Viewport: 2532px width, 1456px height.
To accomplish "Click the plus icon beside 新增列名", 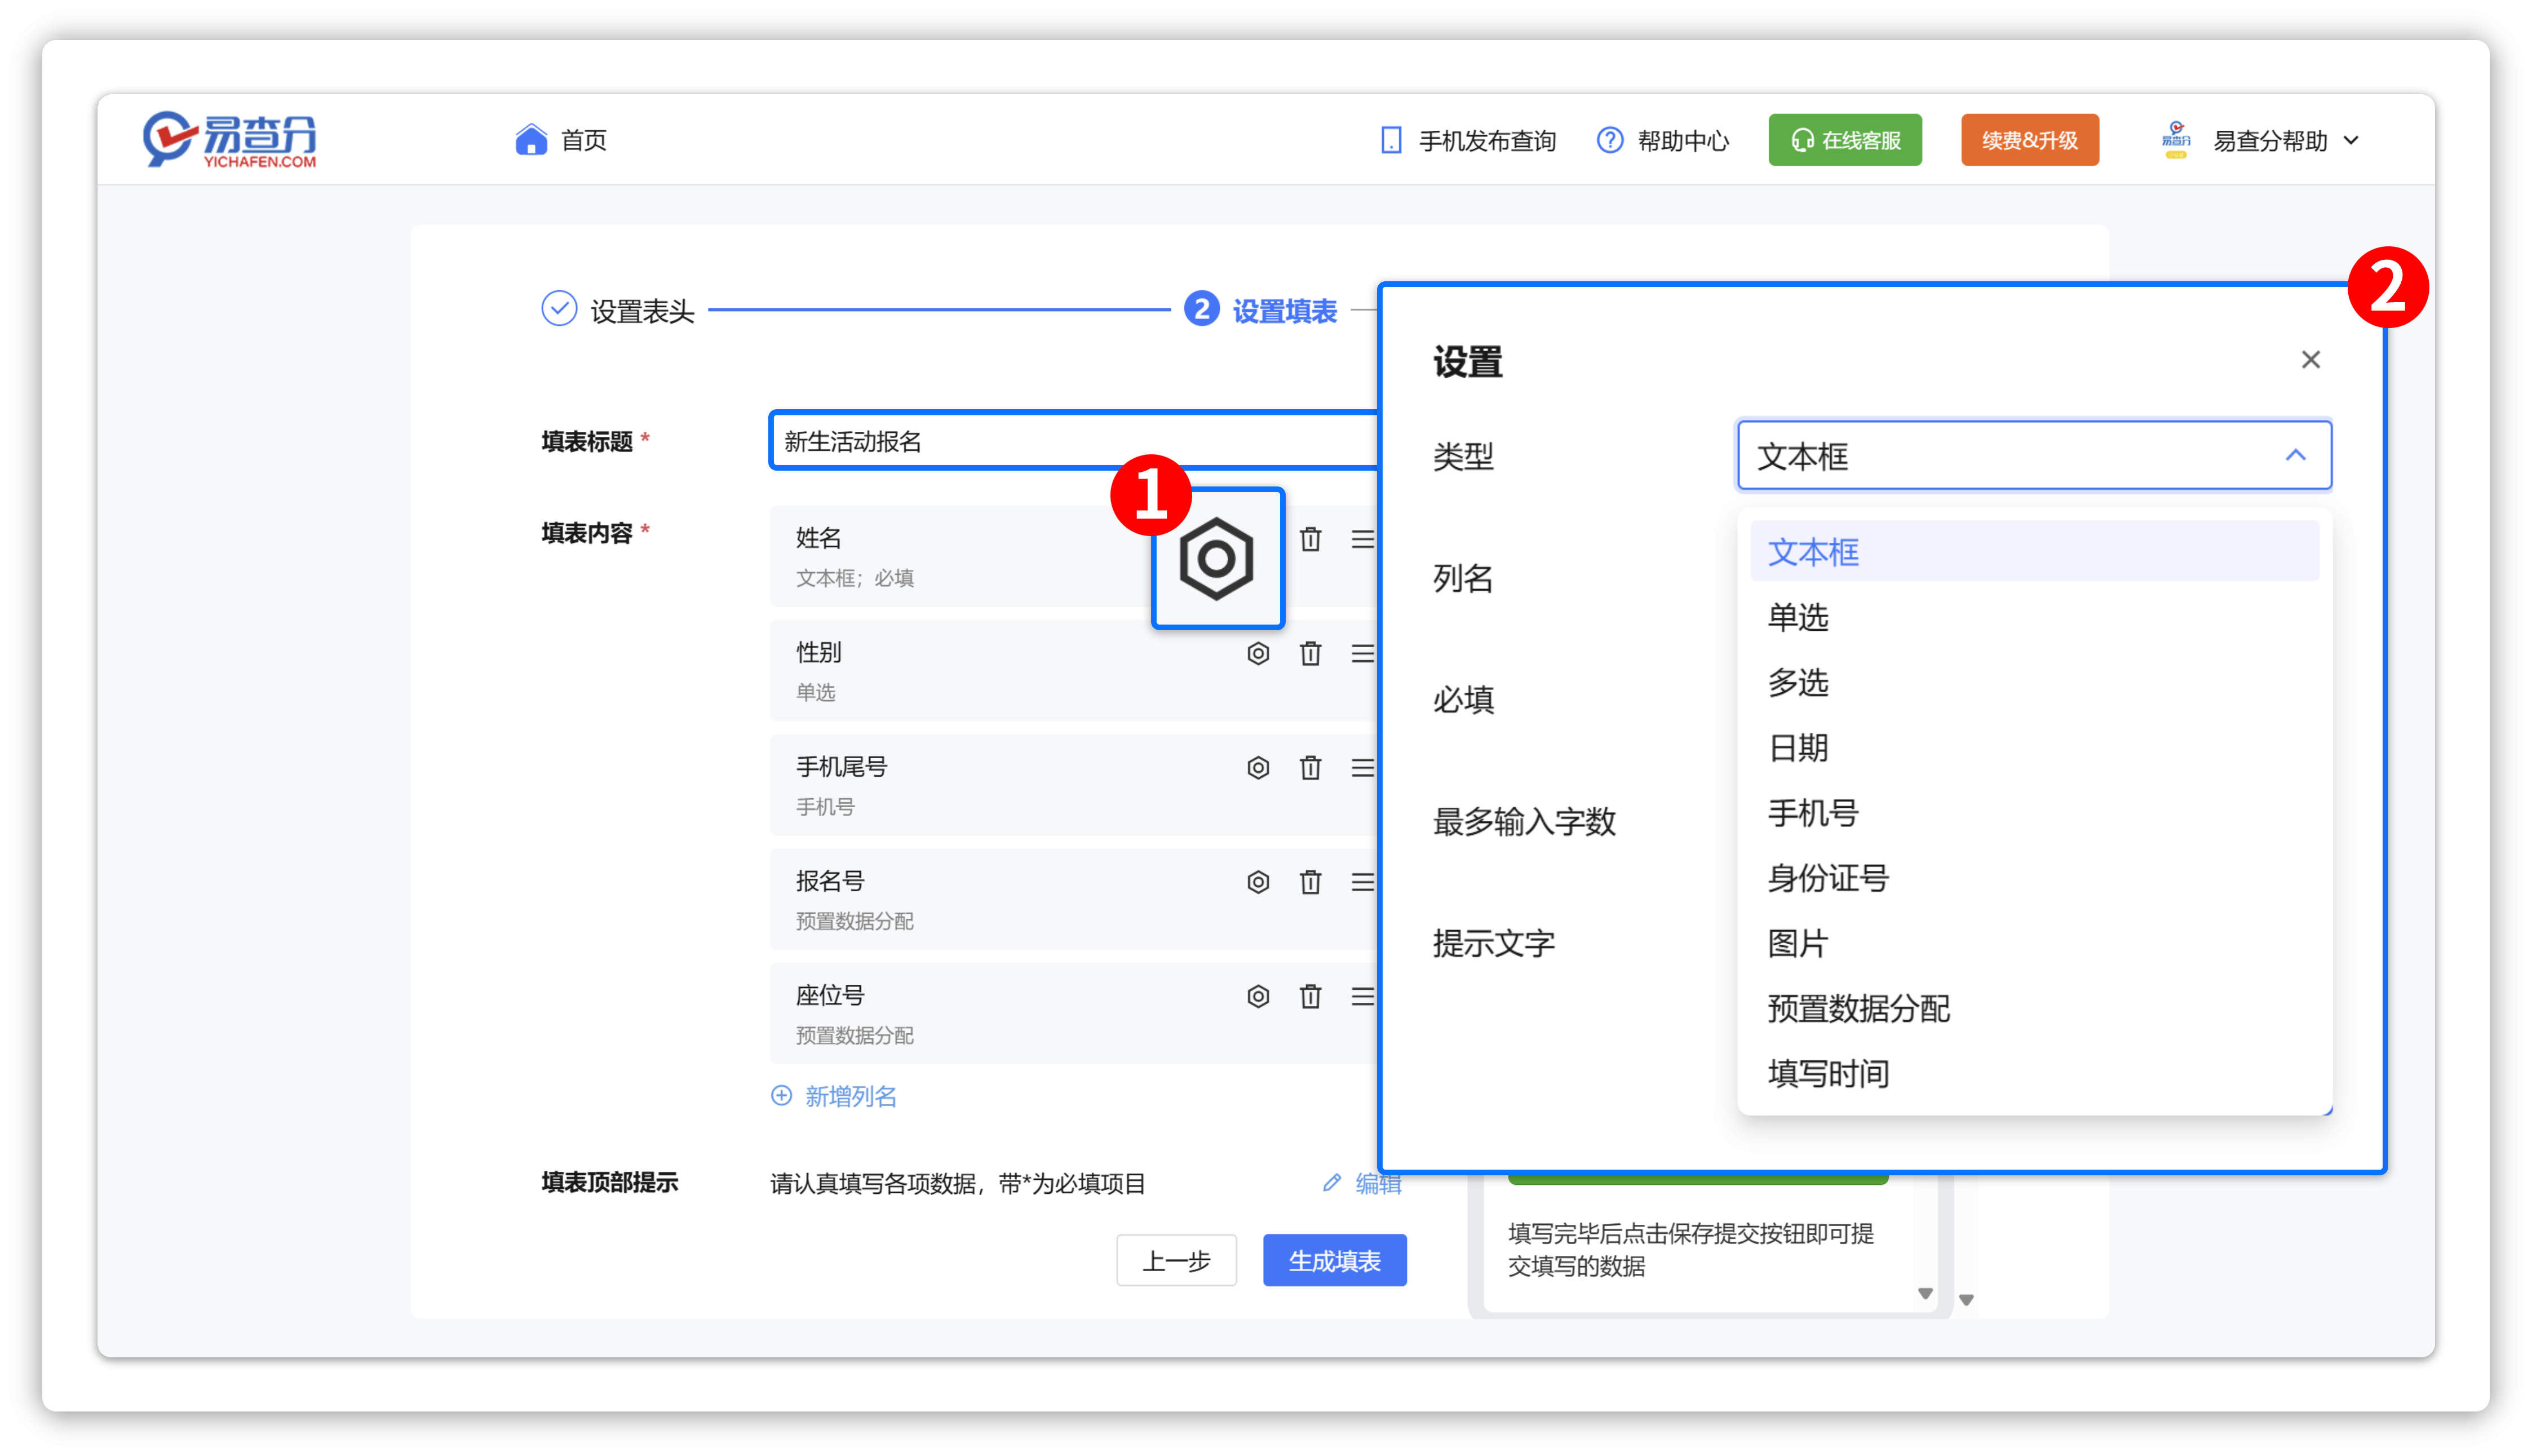I will tap(781, 1095).
